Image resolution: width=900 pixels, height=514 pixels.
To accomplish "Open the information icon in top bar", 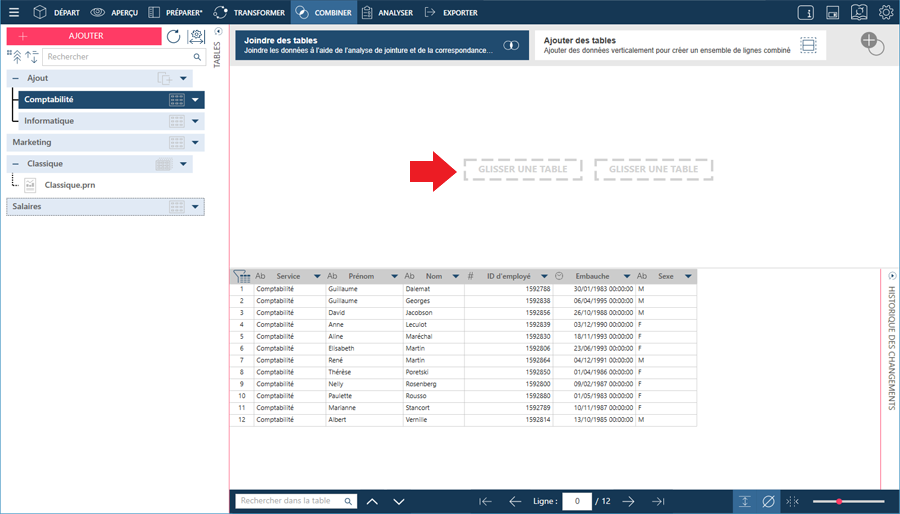I will pyautogui.click(x=806, y=12).
